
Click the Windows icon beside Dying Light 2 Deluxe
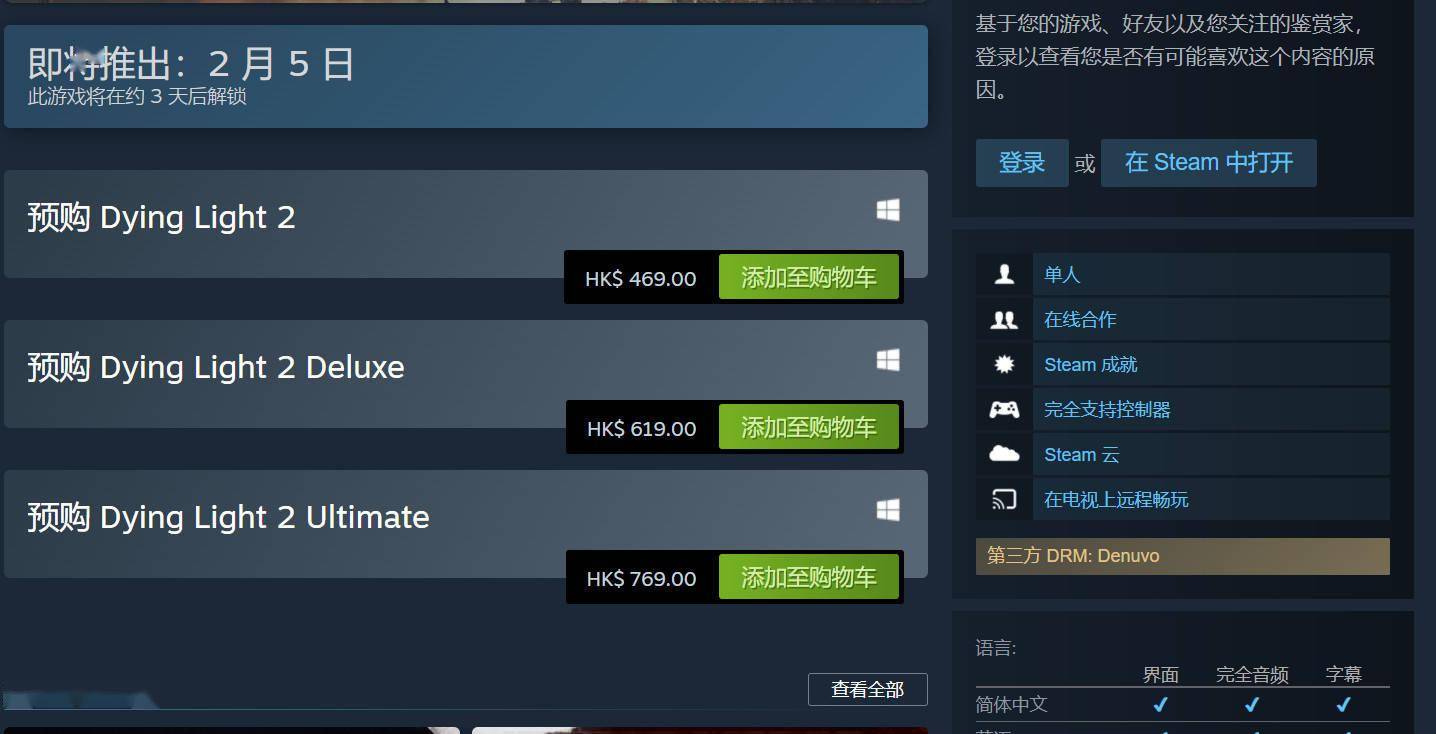888,360
